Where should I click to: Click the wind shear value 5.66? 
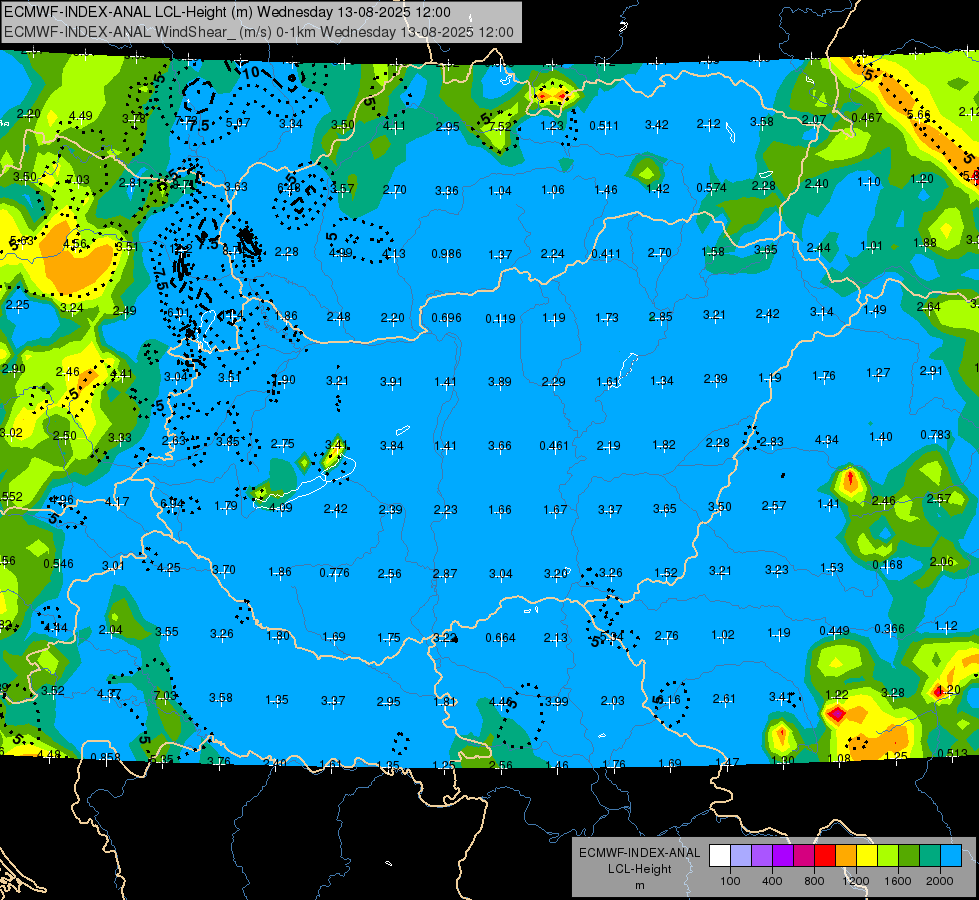tap(918, 114)
